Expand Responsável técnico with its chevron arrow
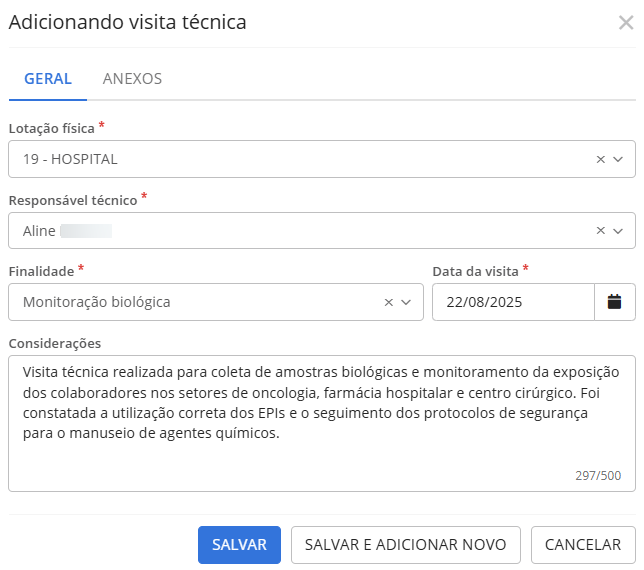Screen dimensions: 644x570 pos(618,231)
